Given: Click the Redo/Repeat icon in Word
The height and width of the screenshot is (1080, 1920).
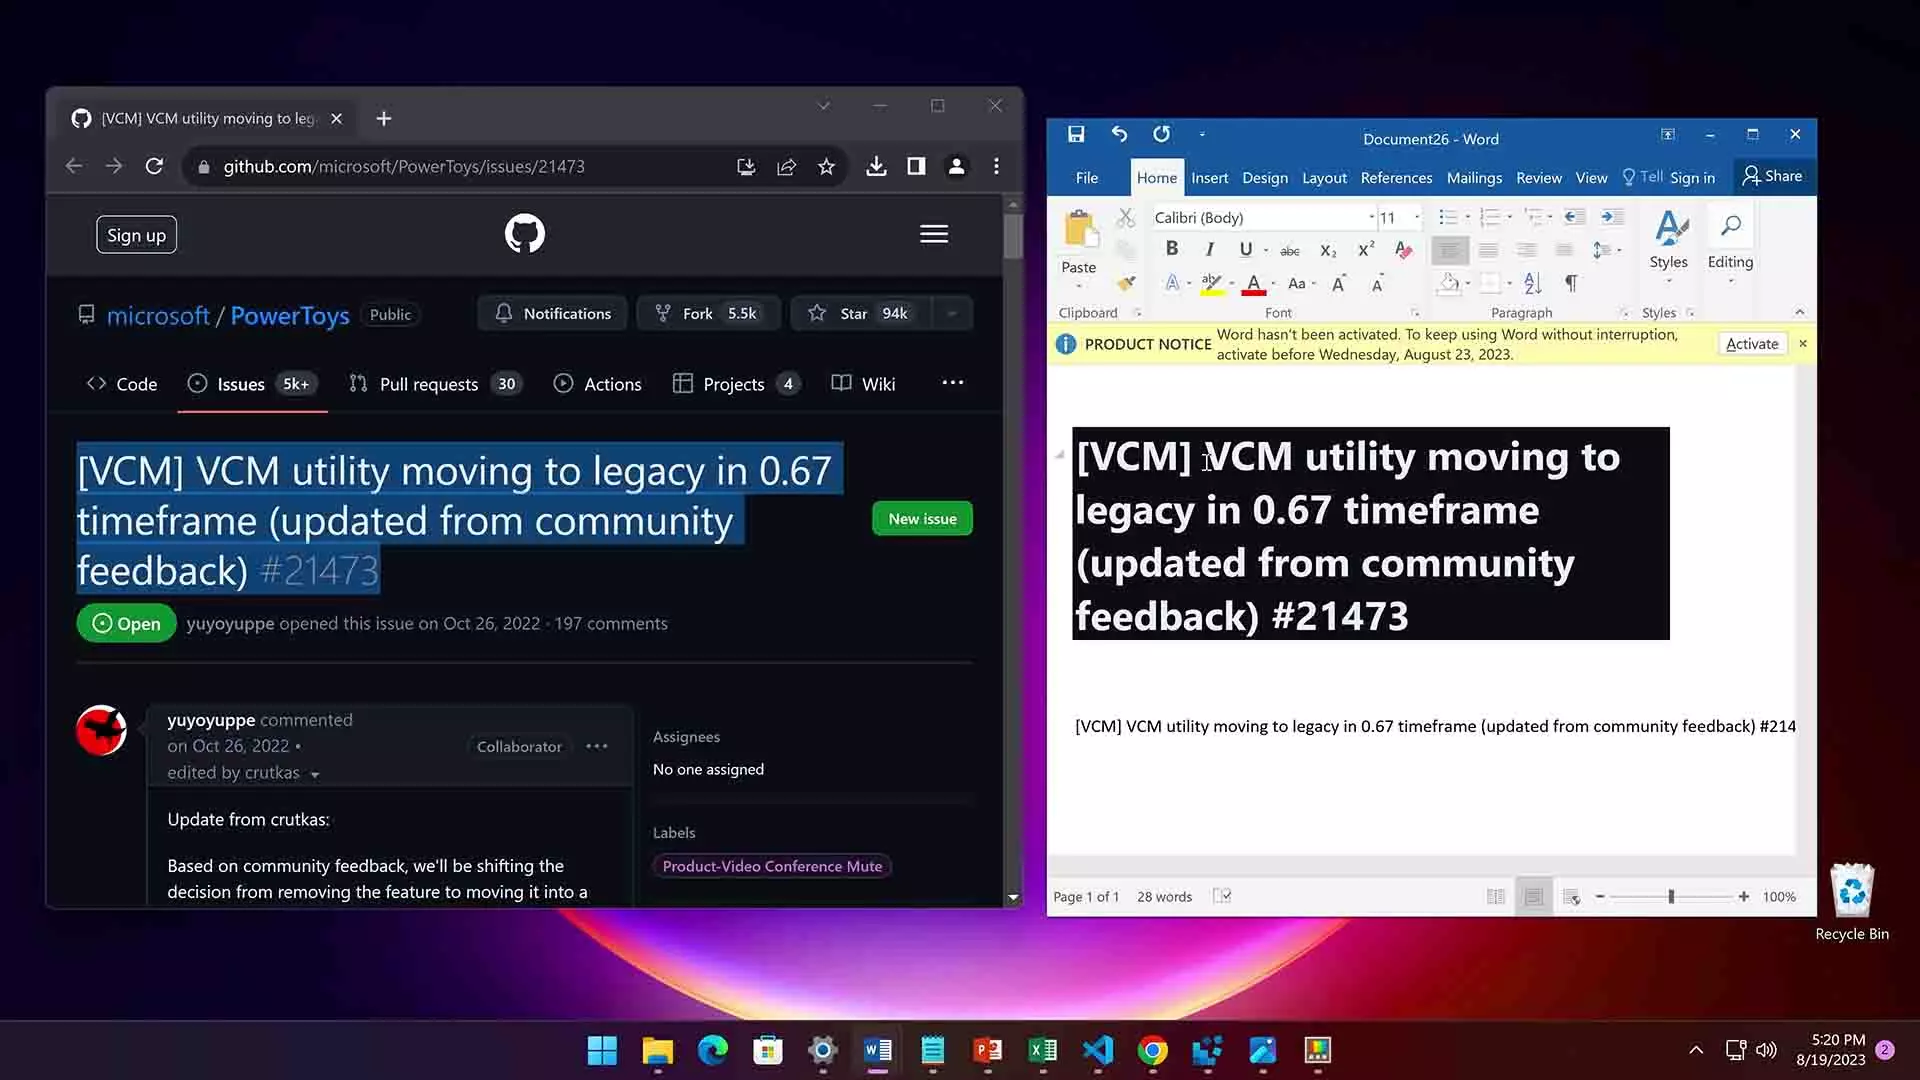Looking at the screenshot, I should [x=1161, y=134].
